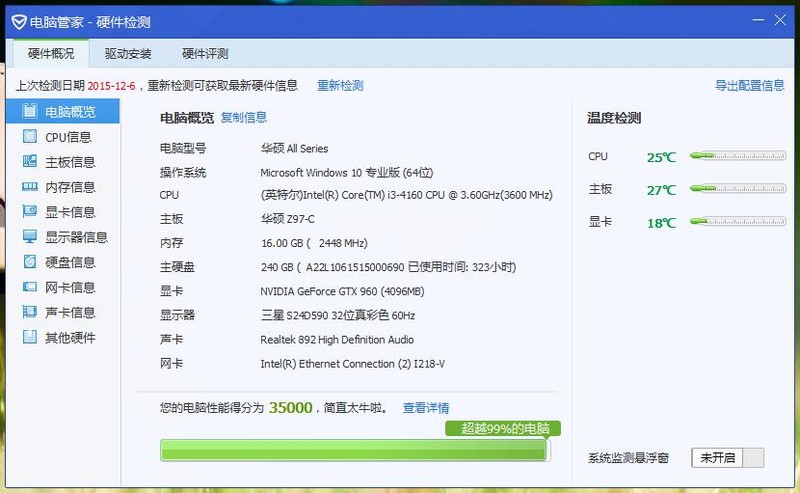This screenshot has height=493, width=800.
Task: Click the 显示器信息 monitor icon
Action: point(30,236)
